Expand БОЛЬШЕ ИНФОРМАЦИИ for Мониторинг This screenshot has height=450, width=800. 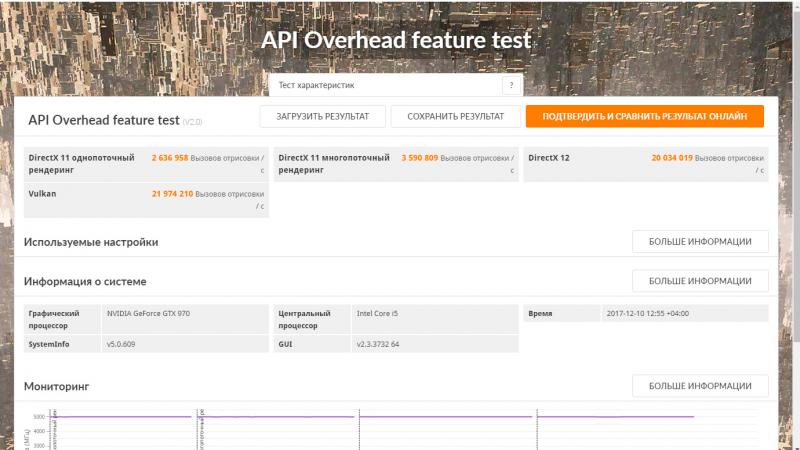coord(700,386)
